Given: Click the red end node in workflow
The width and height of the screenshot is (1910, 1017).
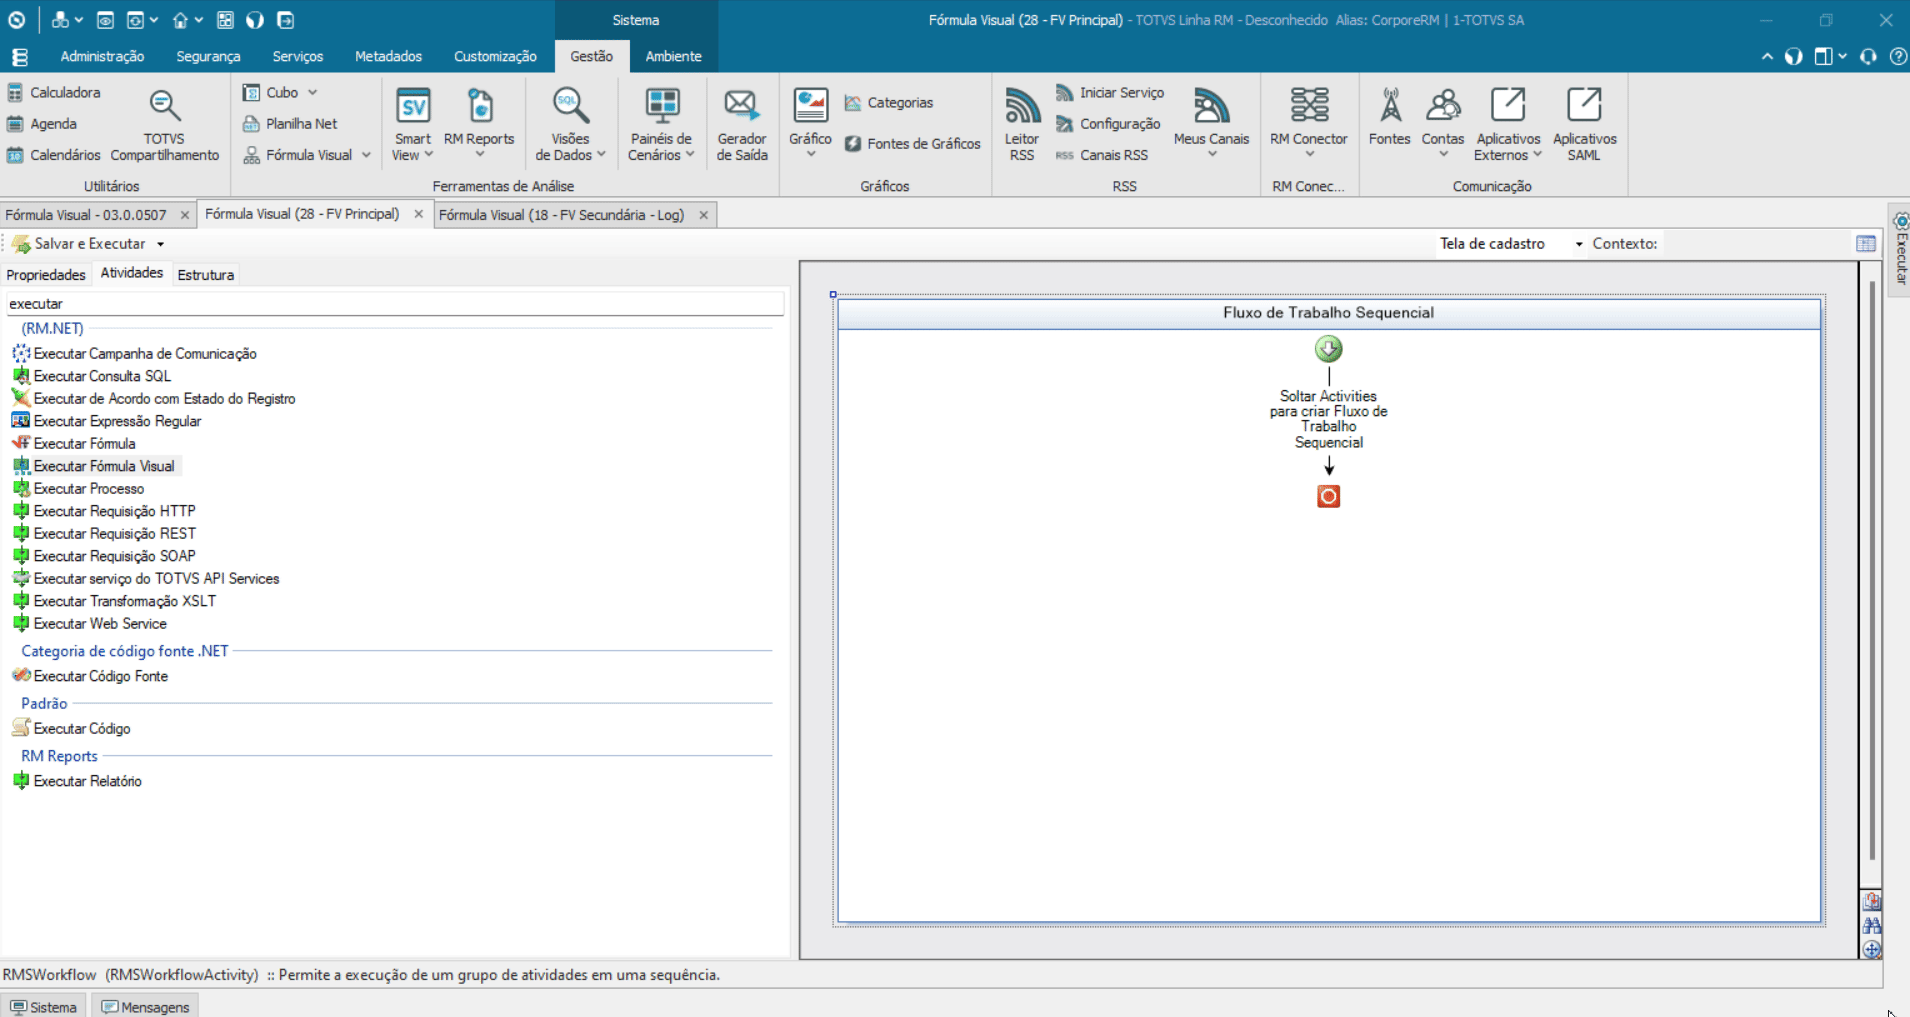Looking at the screenshot, I should pos(1328,496).
